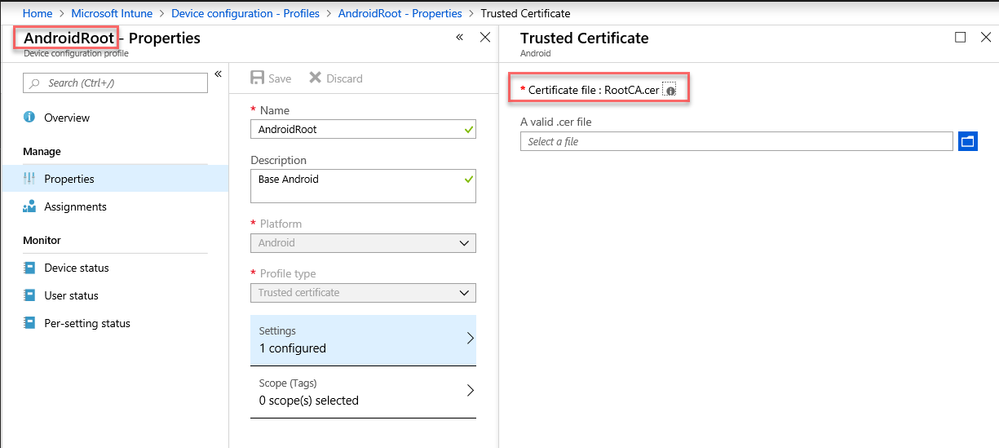The height and width of the screenshot is (448, 999).
Task: Click the Discard button label
Action: click(x=345, y=78)
